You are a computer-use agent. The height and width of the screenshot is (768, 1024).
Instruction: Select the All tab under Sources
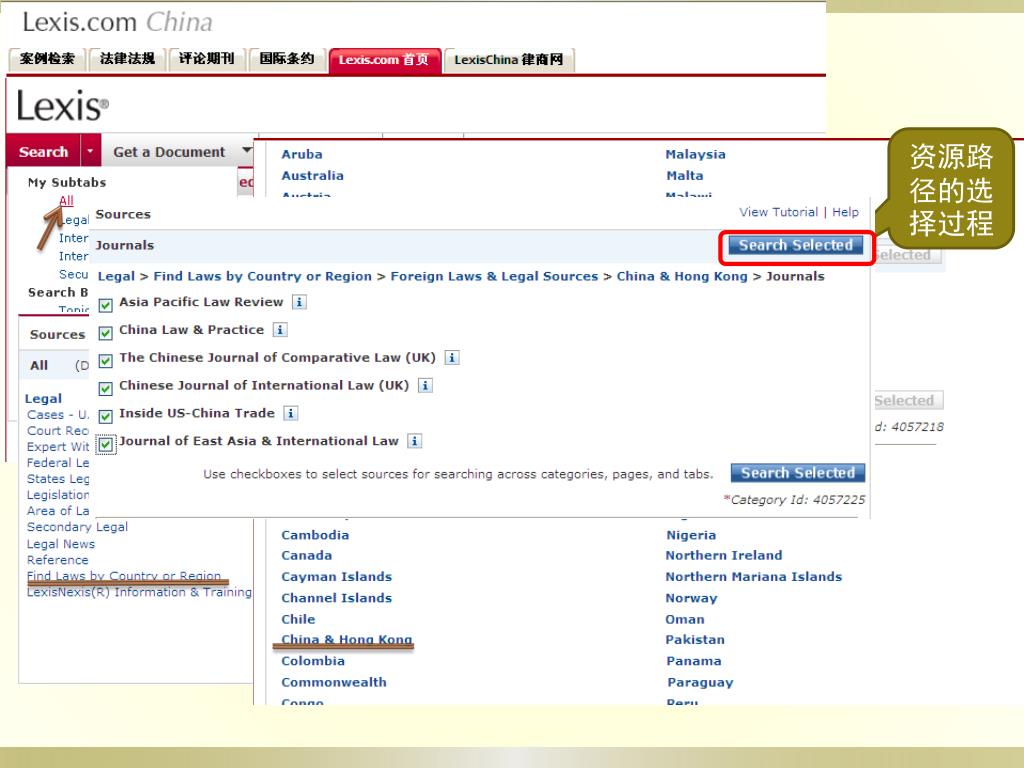pyautogui.click(x=39, y=365)
